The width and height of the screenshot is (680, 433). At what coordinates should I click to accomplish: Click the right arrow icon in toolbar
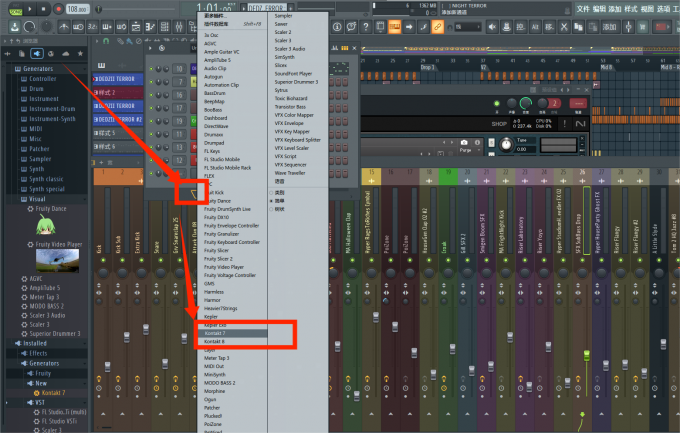[x=409, y=27]
